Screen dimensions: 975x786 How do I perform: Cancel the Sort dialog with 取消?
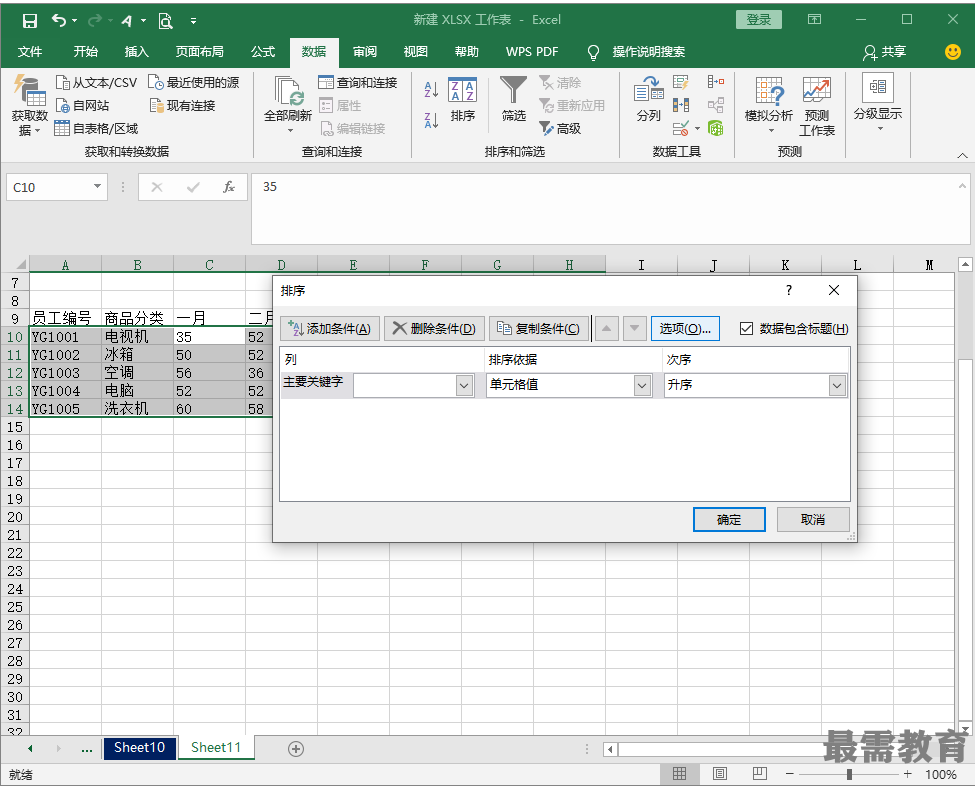coord(813,519)
